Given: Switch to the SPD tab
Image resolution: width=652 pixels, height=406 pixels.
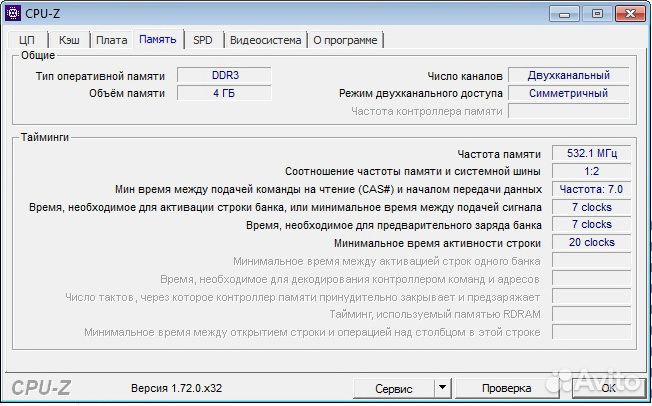Looking at the screenshot, I should point(203,40).
